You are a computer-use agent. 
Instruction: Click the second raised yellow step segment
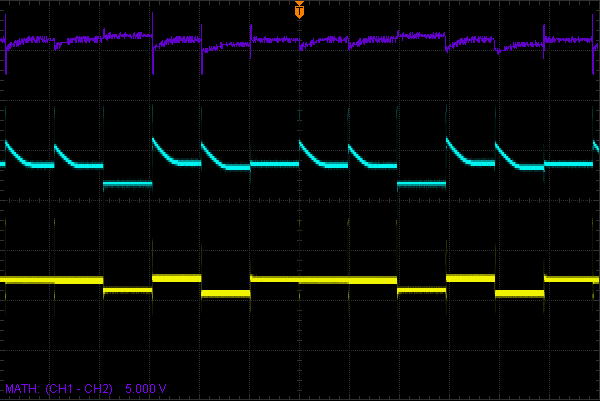pos(470,277)
